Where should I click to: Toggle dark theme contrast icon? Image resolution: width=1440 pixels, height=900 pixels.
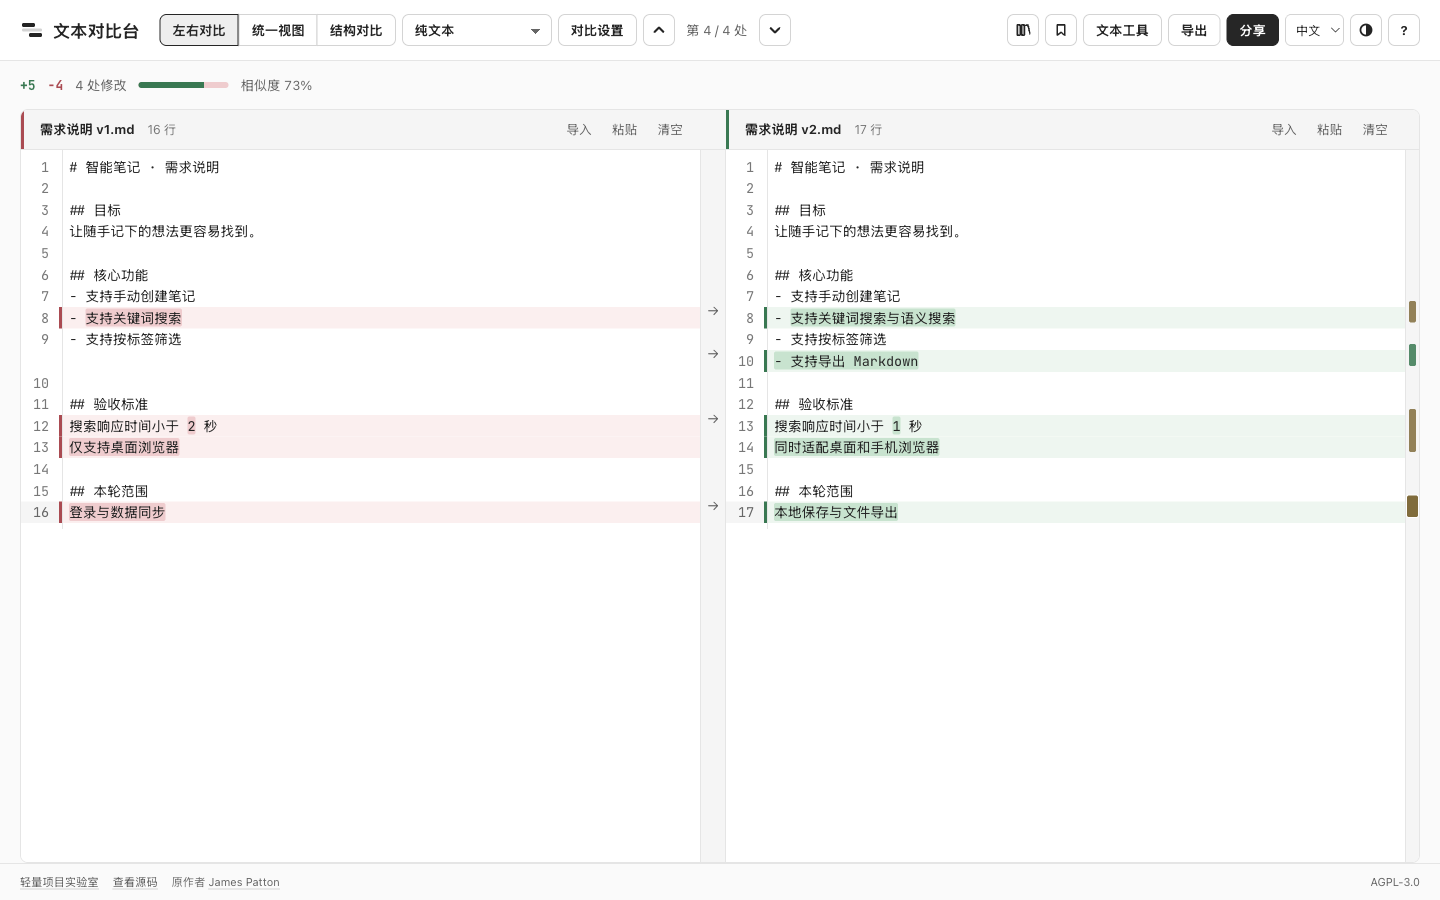point(1366,30)
